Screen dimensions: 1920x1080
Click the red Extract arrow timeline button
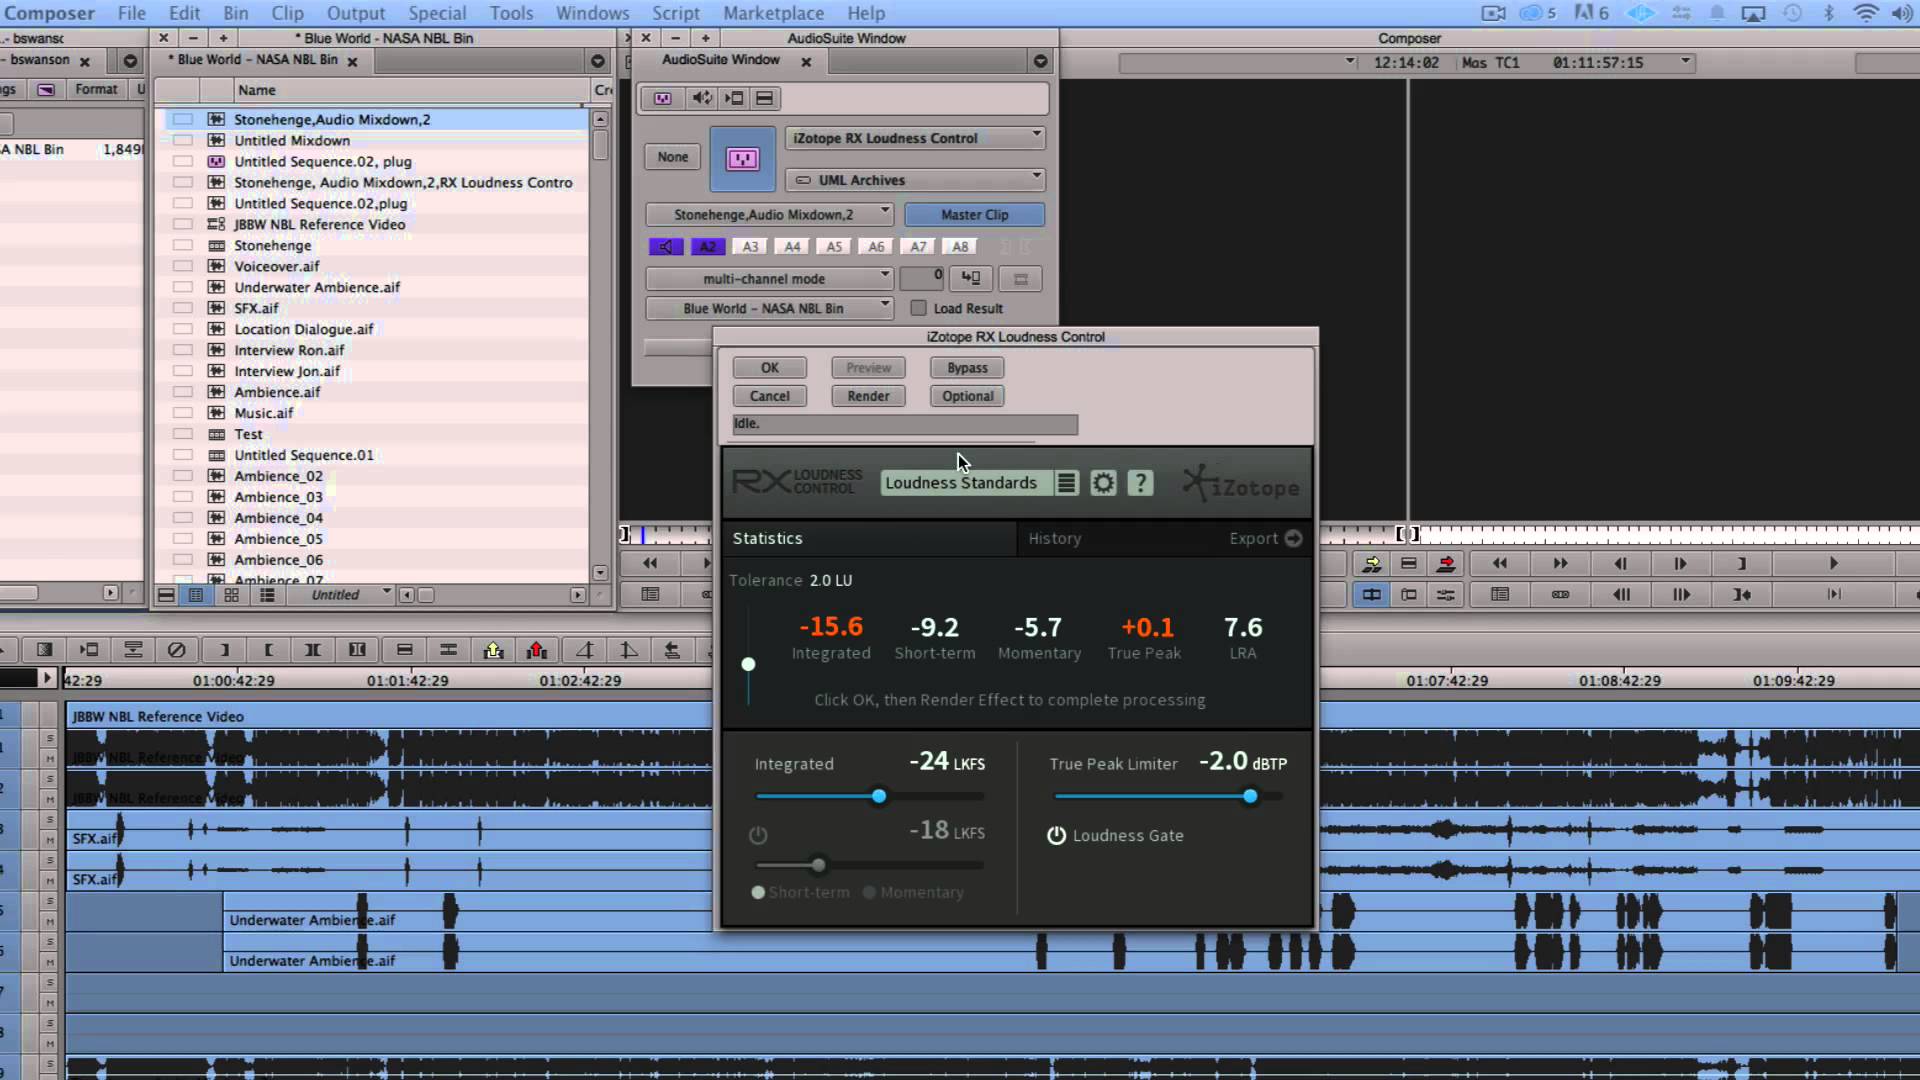tap(537, 650)
